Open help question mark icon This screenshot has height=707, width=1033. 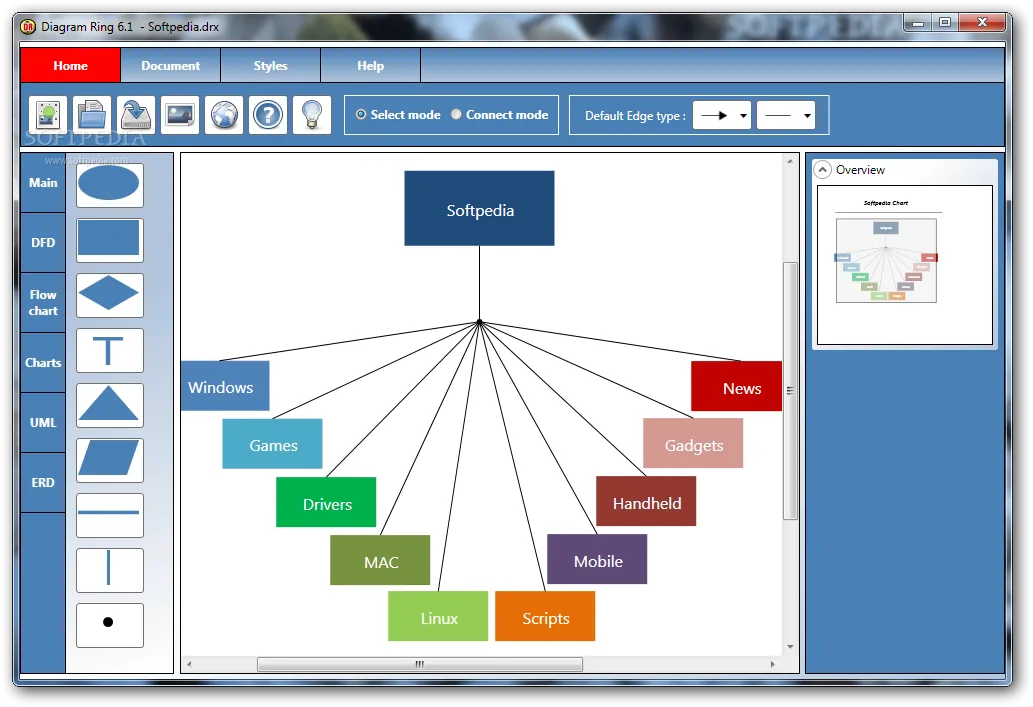[x=268, y=115]
